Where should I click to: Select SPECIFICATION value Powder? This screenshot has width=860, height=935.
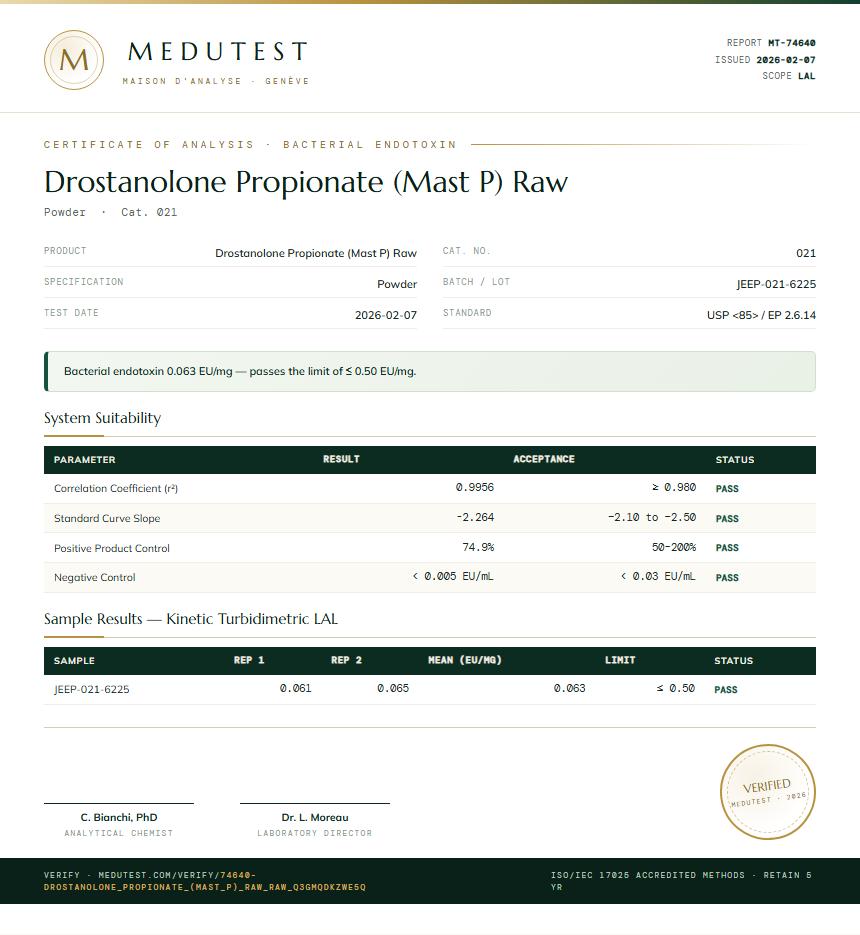(x=397, y=284)
